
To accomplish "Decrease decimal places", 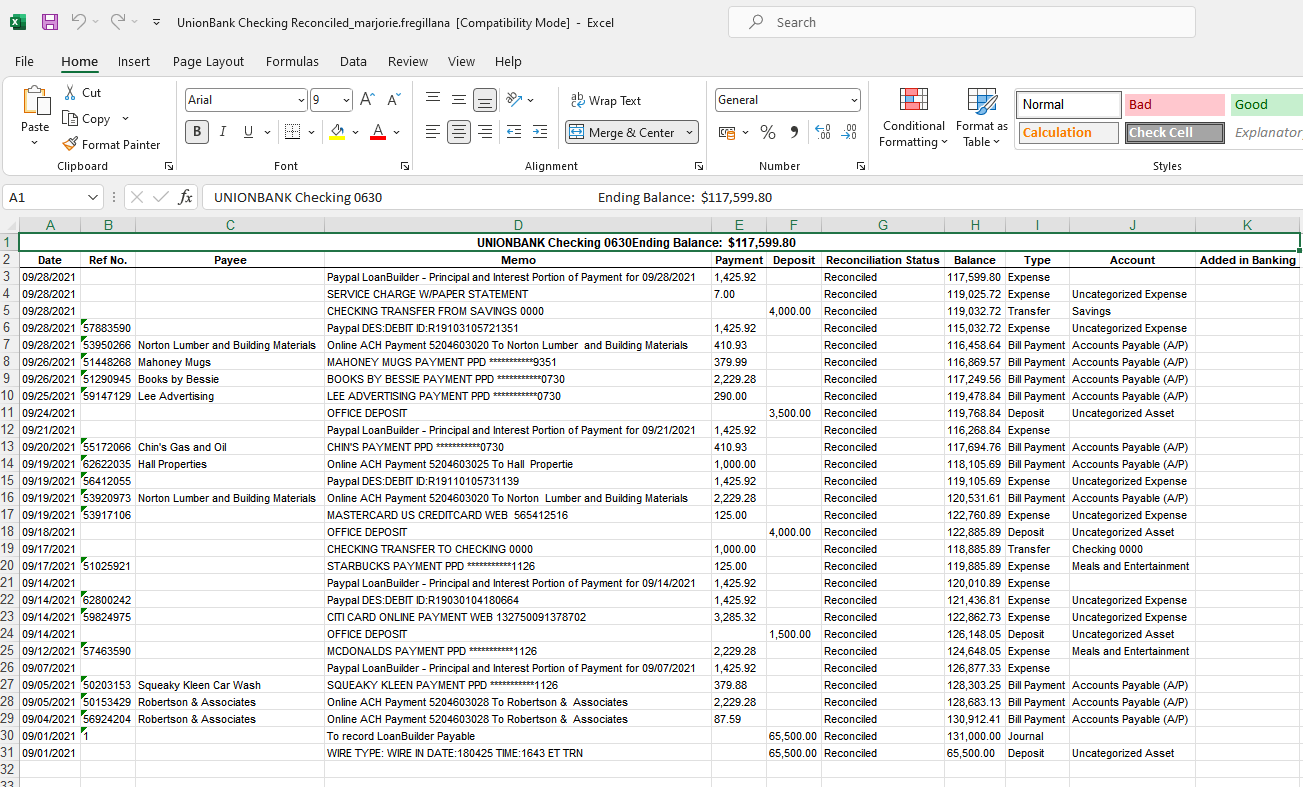I will click(x=849, y=132).
